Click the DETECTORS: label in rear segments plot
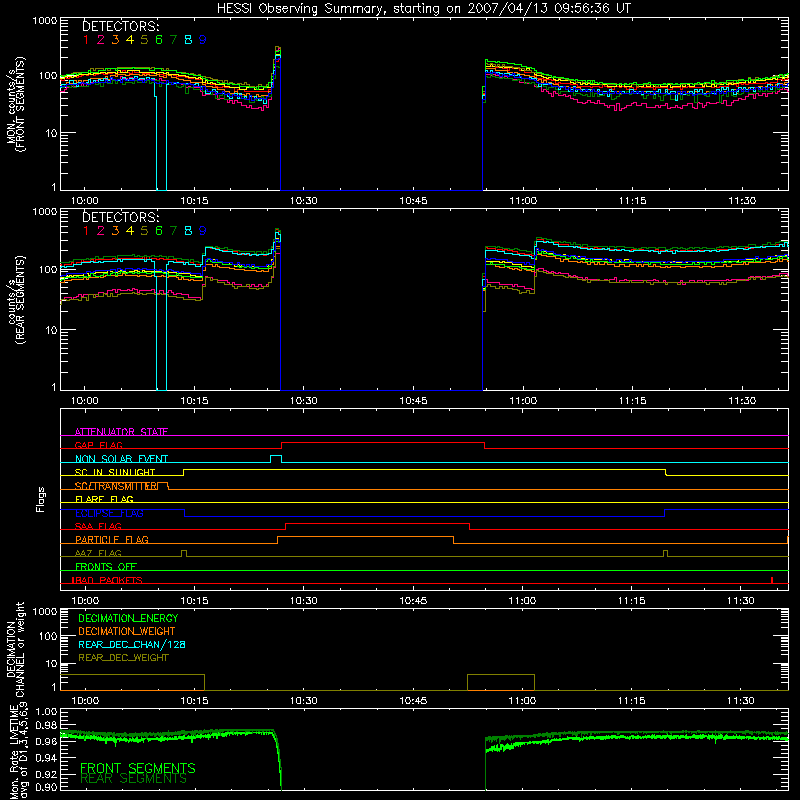 pos(121,217)
